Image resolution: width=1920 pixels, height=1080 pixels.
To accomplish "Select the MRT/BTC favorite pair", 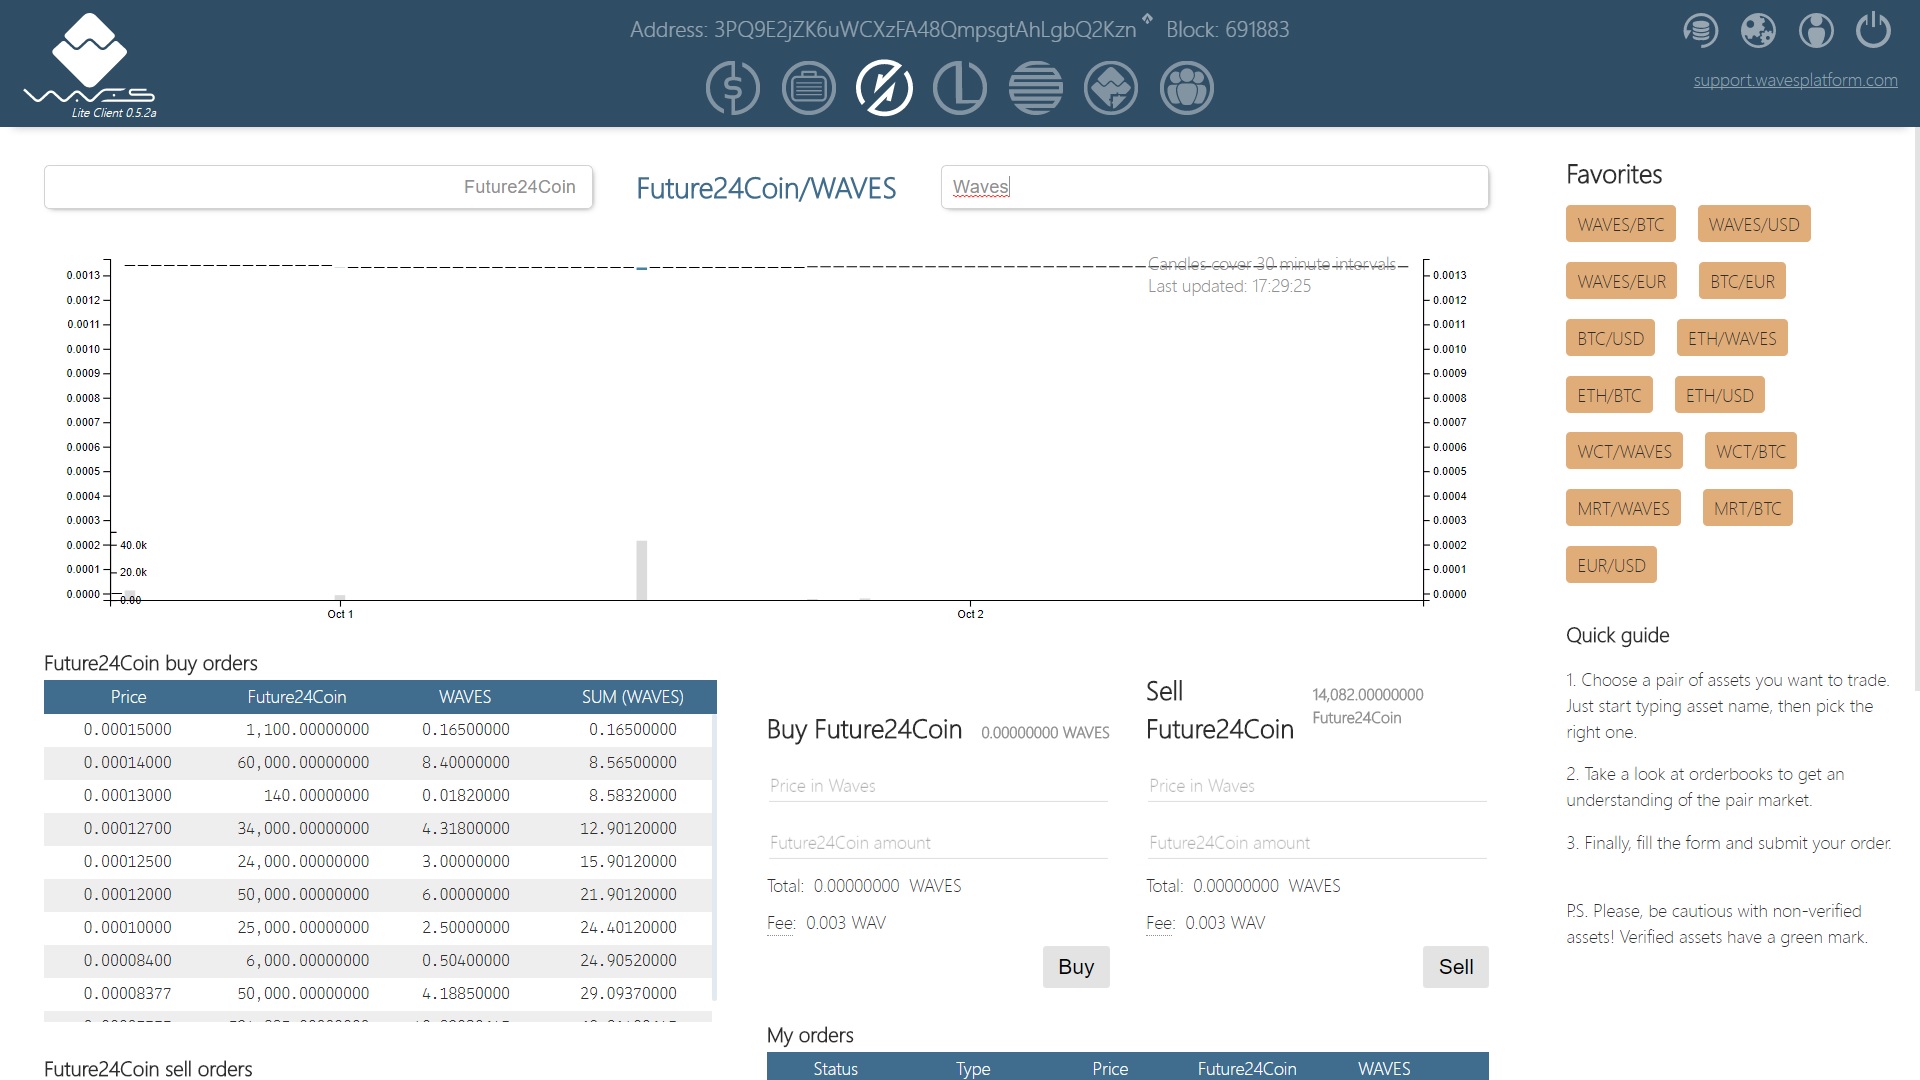I will (x=1747, y=508).
